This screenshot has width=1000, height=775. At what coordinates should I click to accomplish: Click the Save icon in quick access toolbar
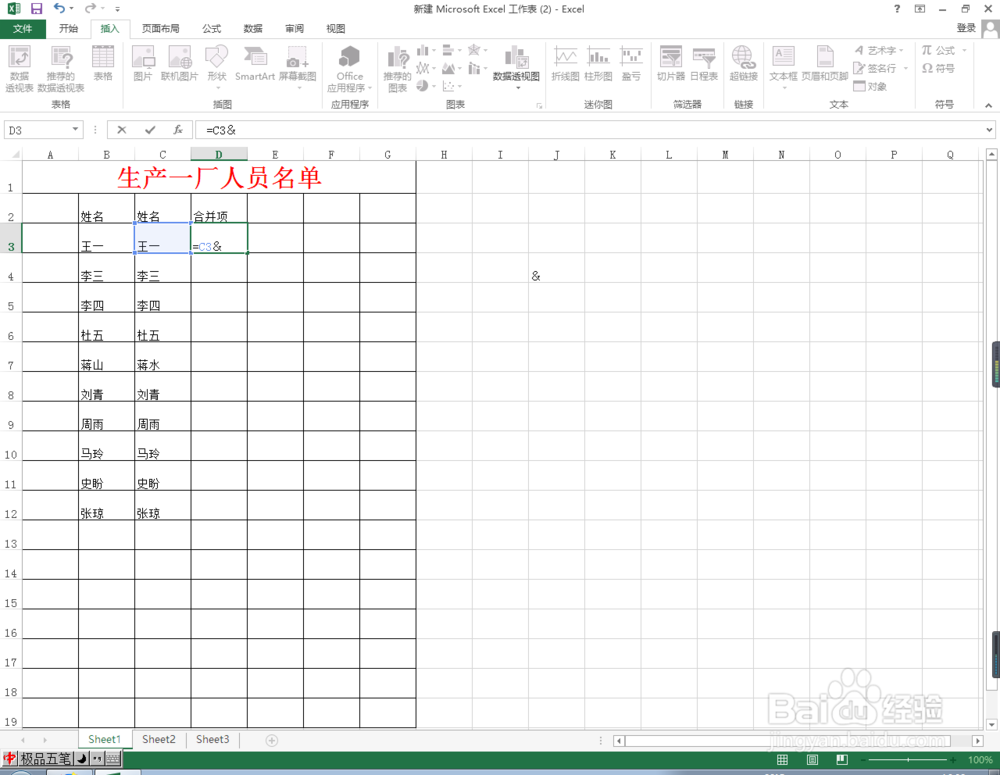(x=36, y=9)
